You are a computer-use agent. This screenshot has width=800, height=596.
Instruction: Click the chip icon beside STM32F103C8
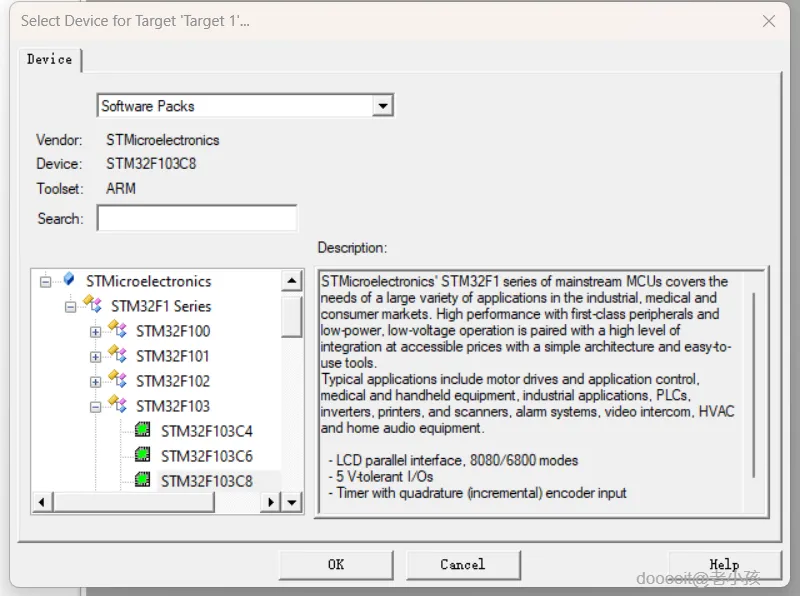(x=143, y=480)
